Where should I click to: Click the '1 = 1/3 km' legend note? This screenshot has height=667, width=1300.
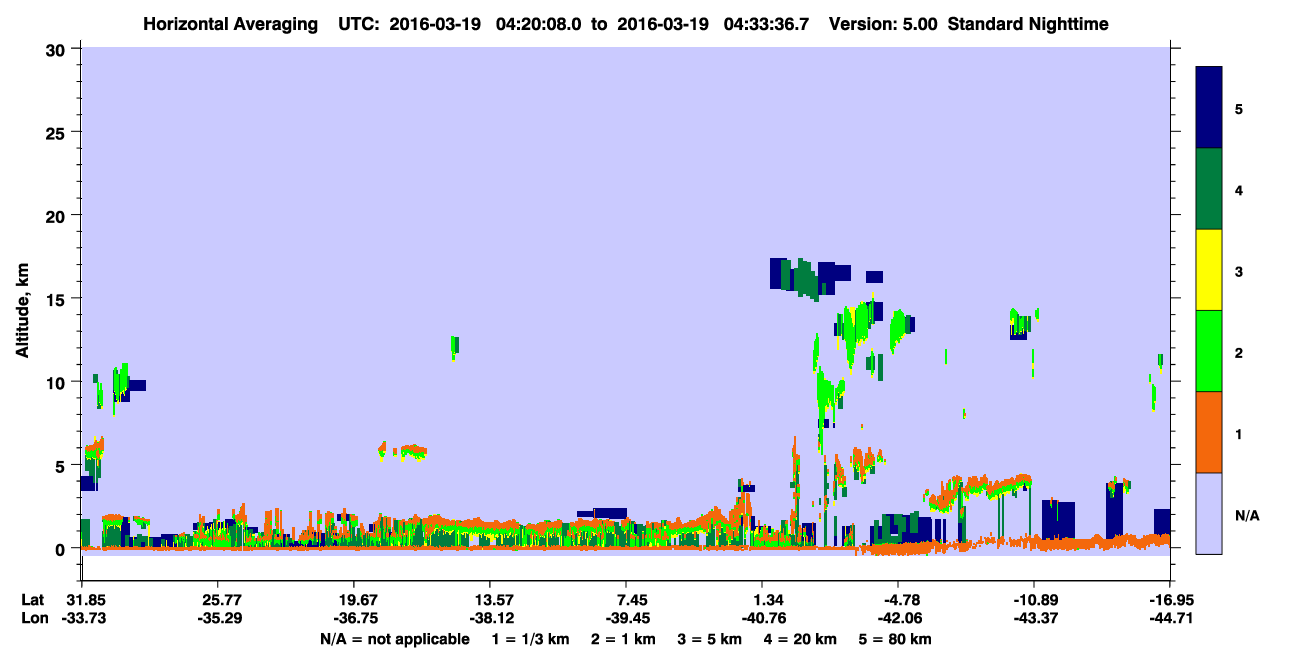point(531,639)
